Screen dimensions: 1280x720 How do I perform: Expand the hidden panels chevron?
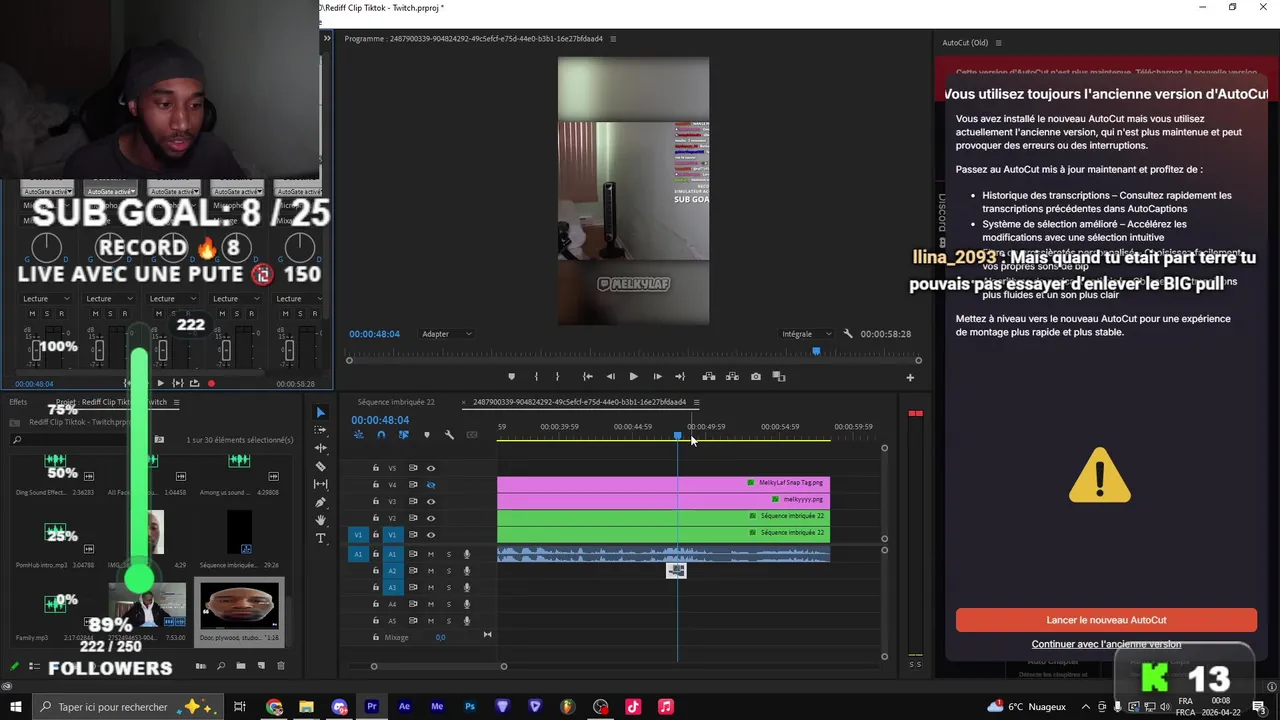(x=327, y=38)
